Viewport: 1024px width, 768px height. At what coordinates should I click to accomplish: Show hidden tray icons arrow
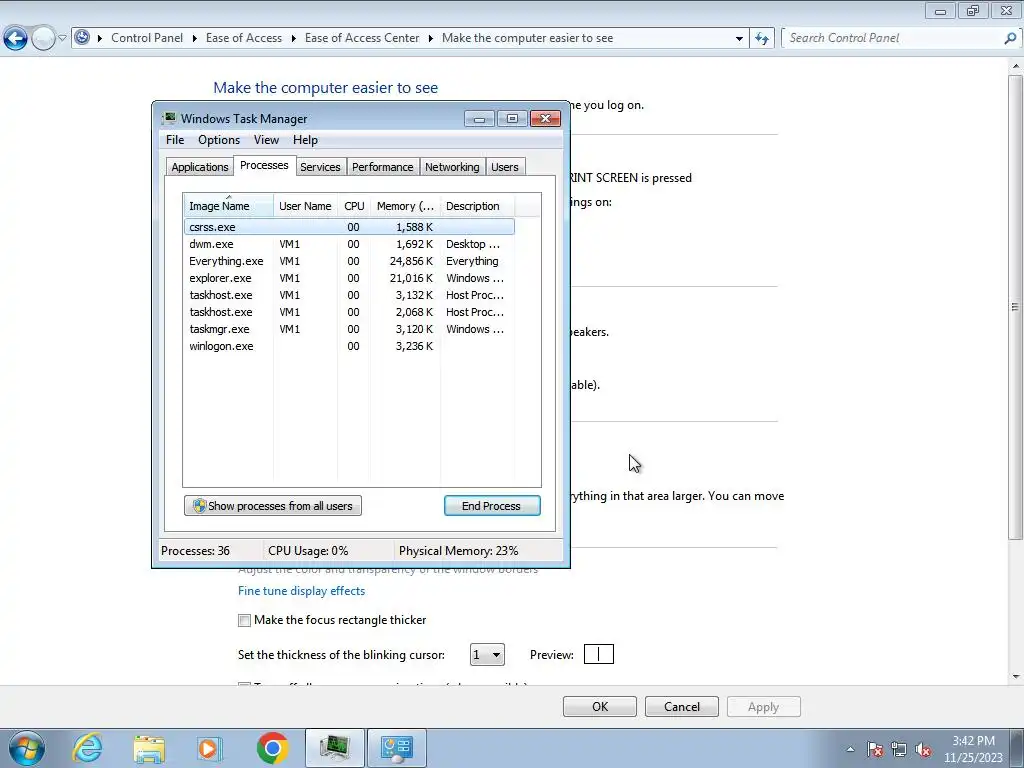pos(850,749)
